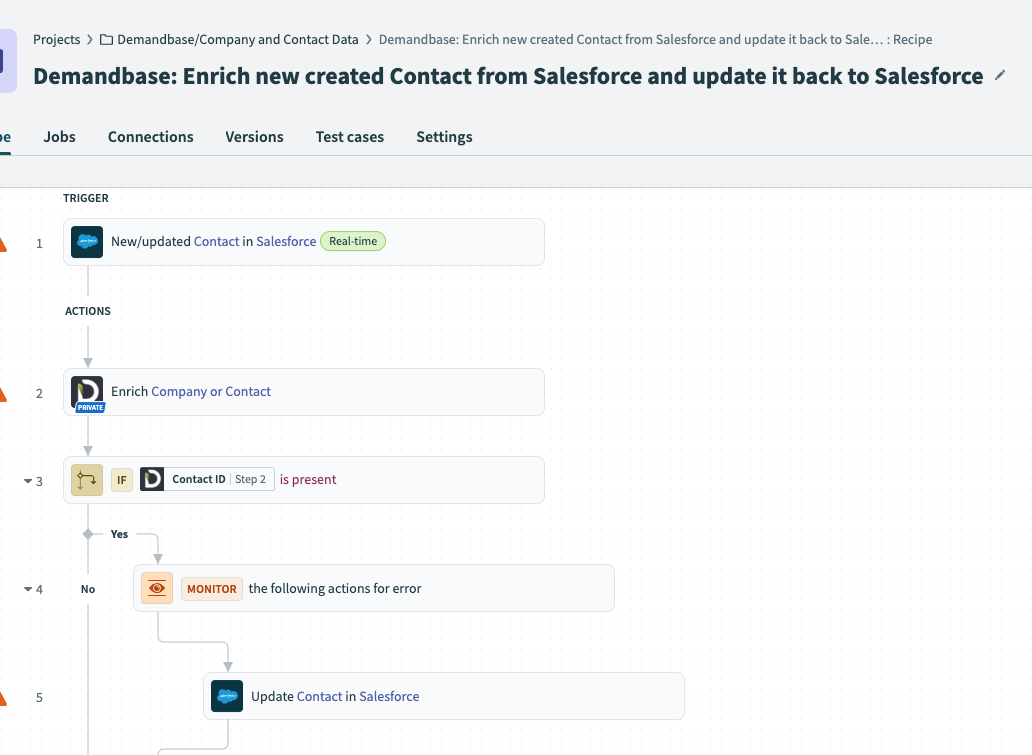Click the Salesforce icon in trigger step
This screenshot has width=1032, height=755.
click(x=87, y=242)
